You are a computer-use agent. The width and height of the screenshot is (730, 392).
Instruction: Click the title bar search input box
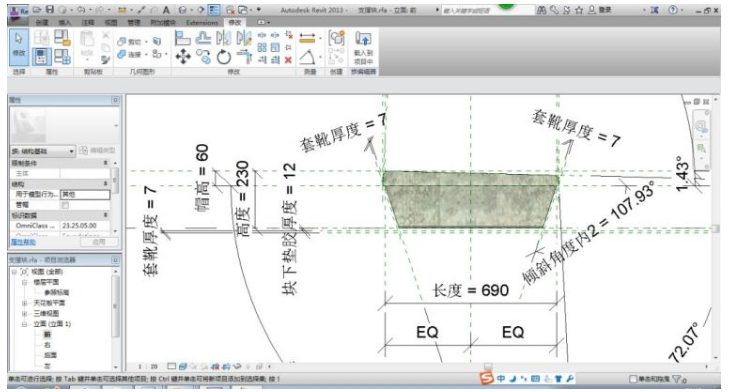(487, 10)
